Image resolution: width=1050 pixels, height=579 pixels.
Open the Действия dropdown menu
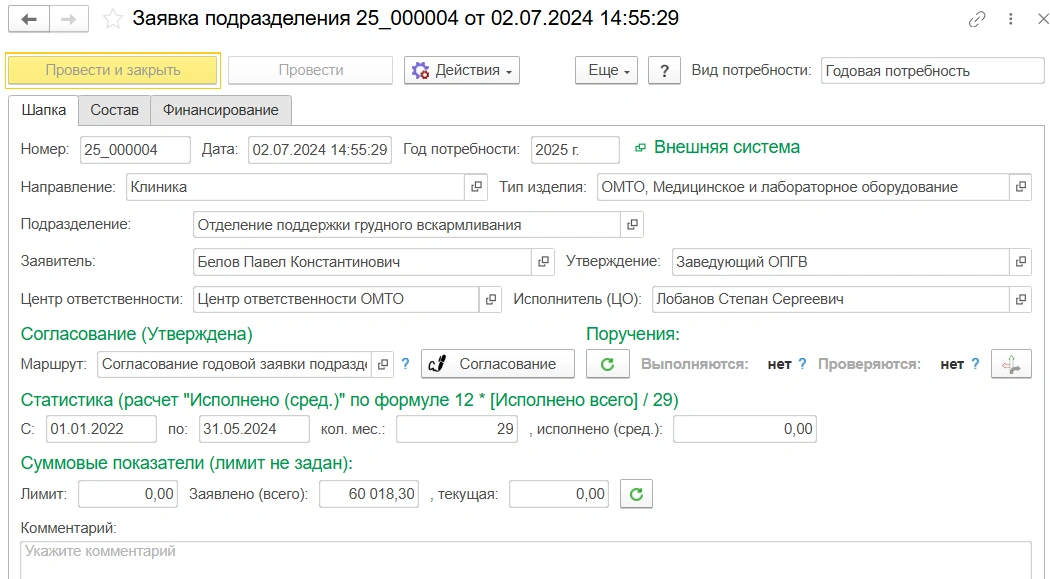pyautogui.click(x=462, y=70)
